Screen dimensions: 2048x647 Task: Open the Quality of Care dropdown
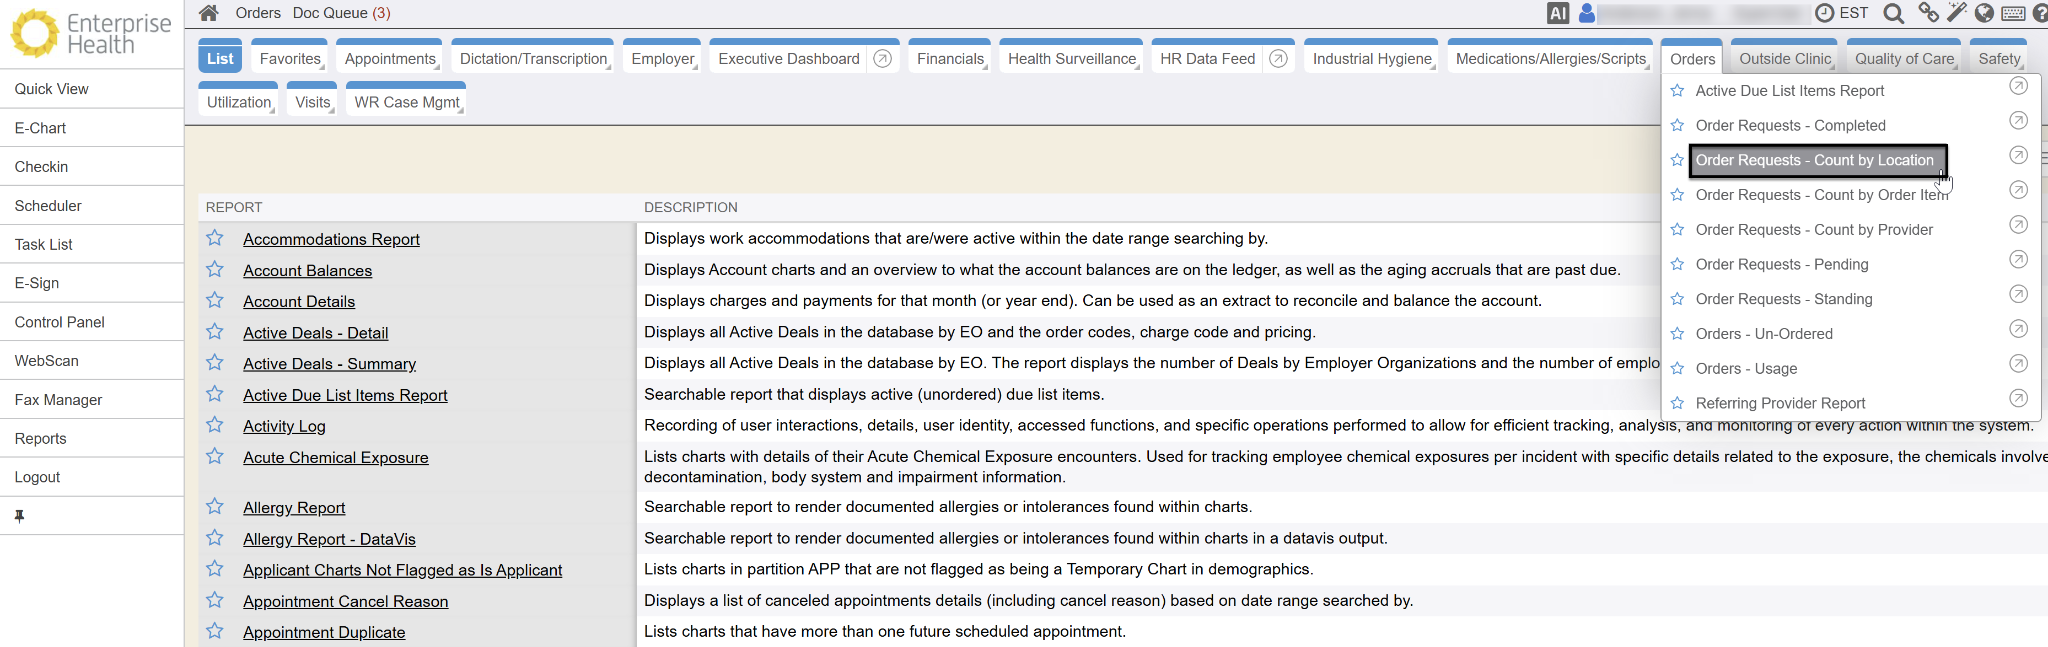(x=1904, y=59)
